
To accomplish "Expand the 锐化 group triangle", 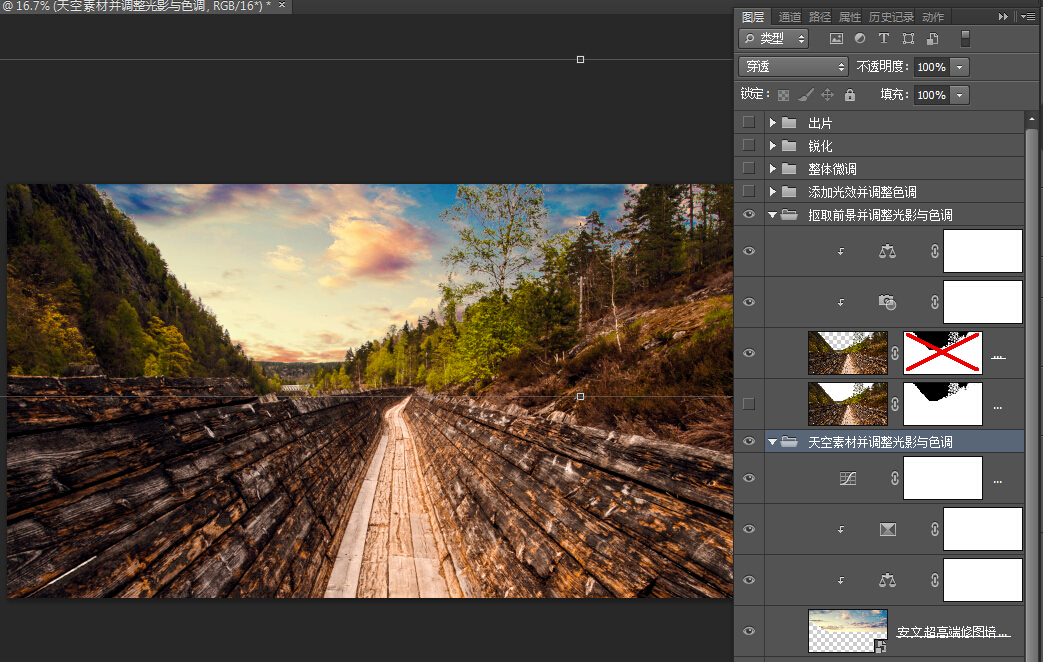I will point(772,146).
